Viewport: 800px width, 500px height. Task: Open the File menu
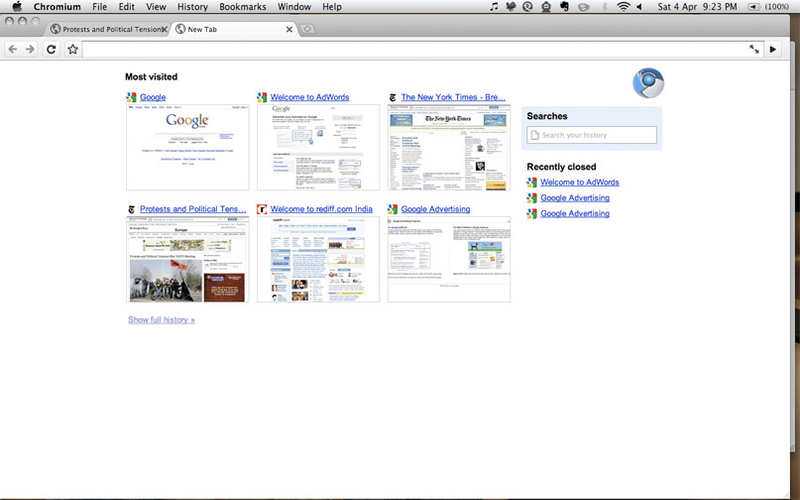tap(99, 7)
